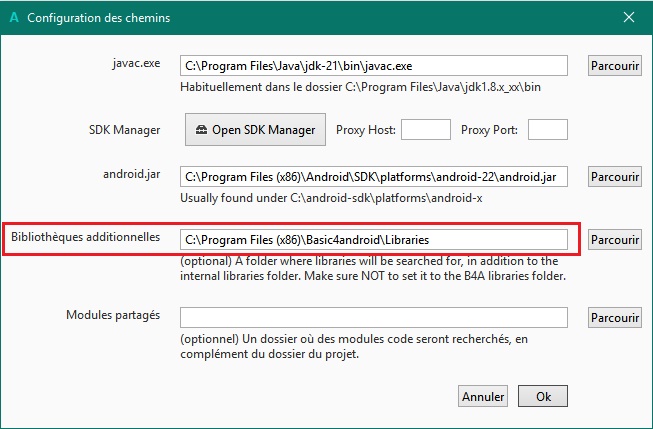The image size is (653, 429).
Task: Browse for android.jar with Parcourir
Action: tap(614, 177)
